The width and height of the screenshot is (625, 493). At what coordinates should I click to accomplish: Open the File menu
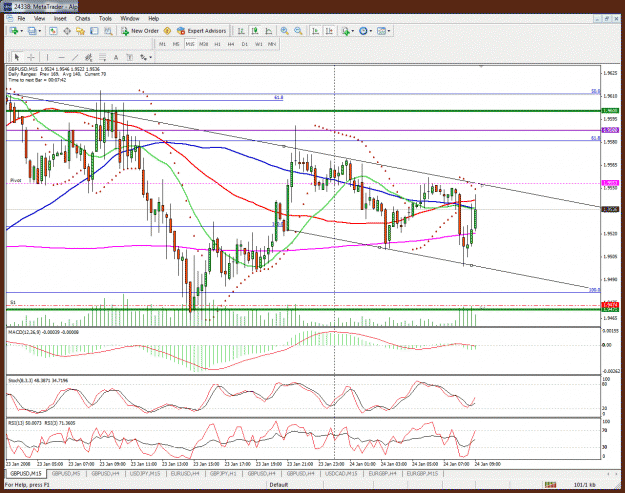pyautogui.click(x=21, y=18)
